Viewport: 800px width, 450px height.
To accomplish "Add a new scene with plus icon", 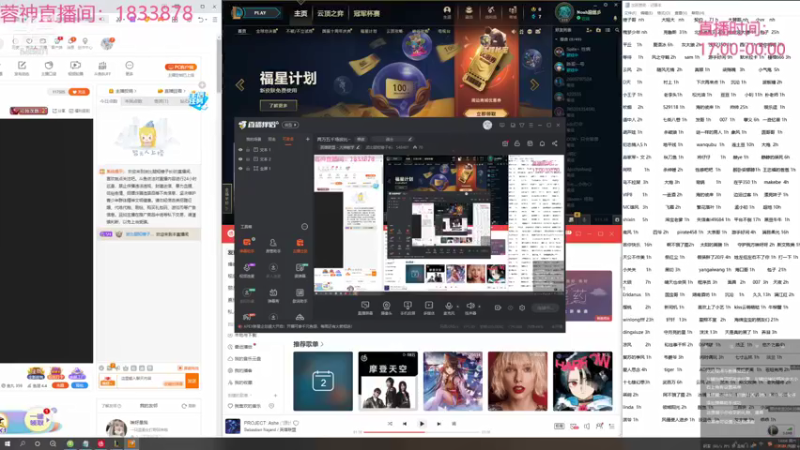I will tap(307, 139).
